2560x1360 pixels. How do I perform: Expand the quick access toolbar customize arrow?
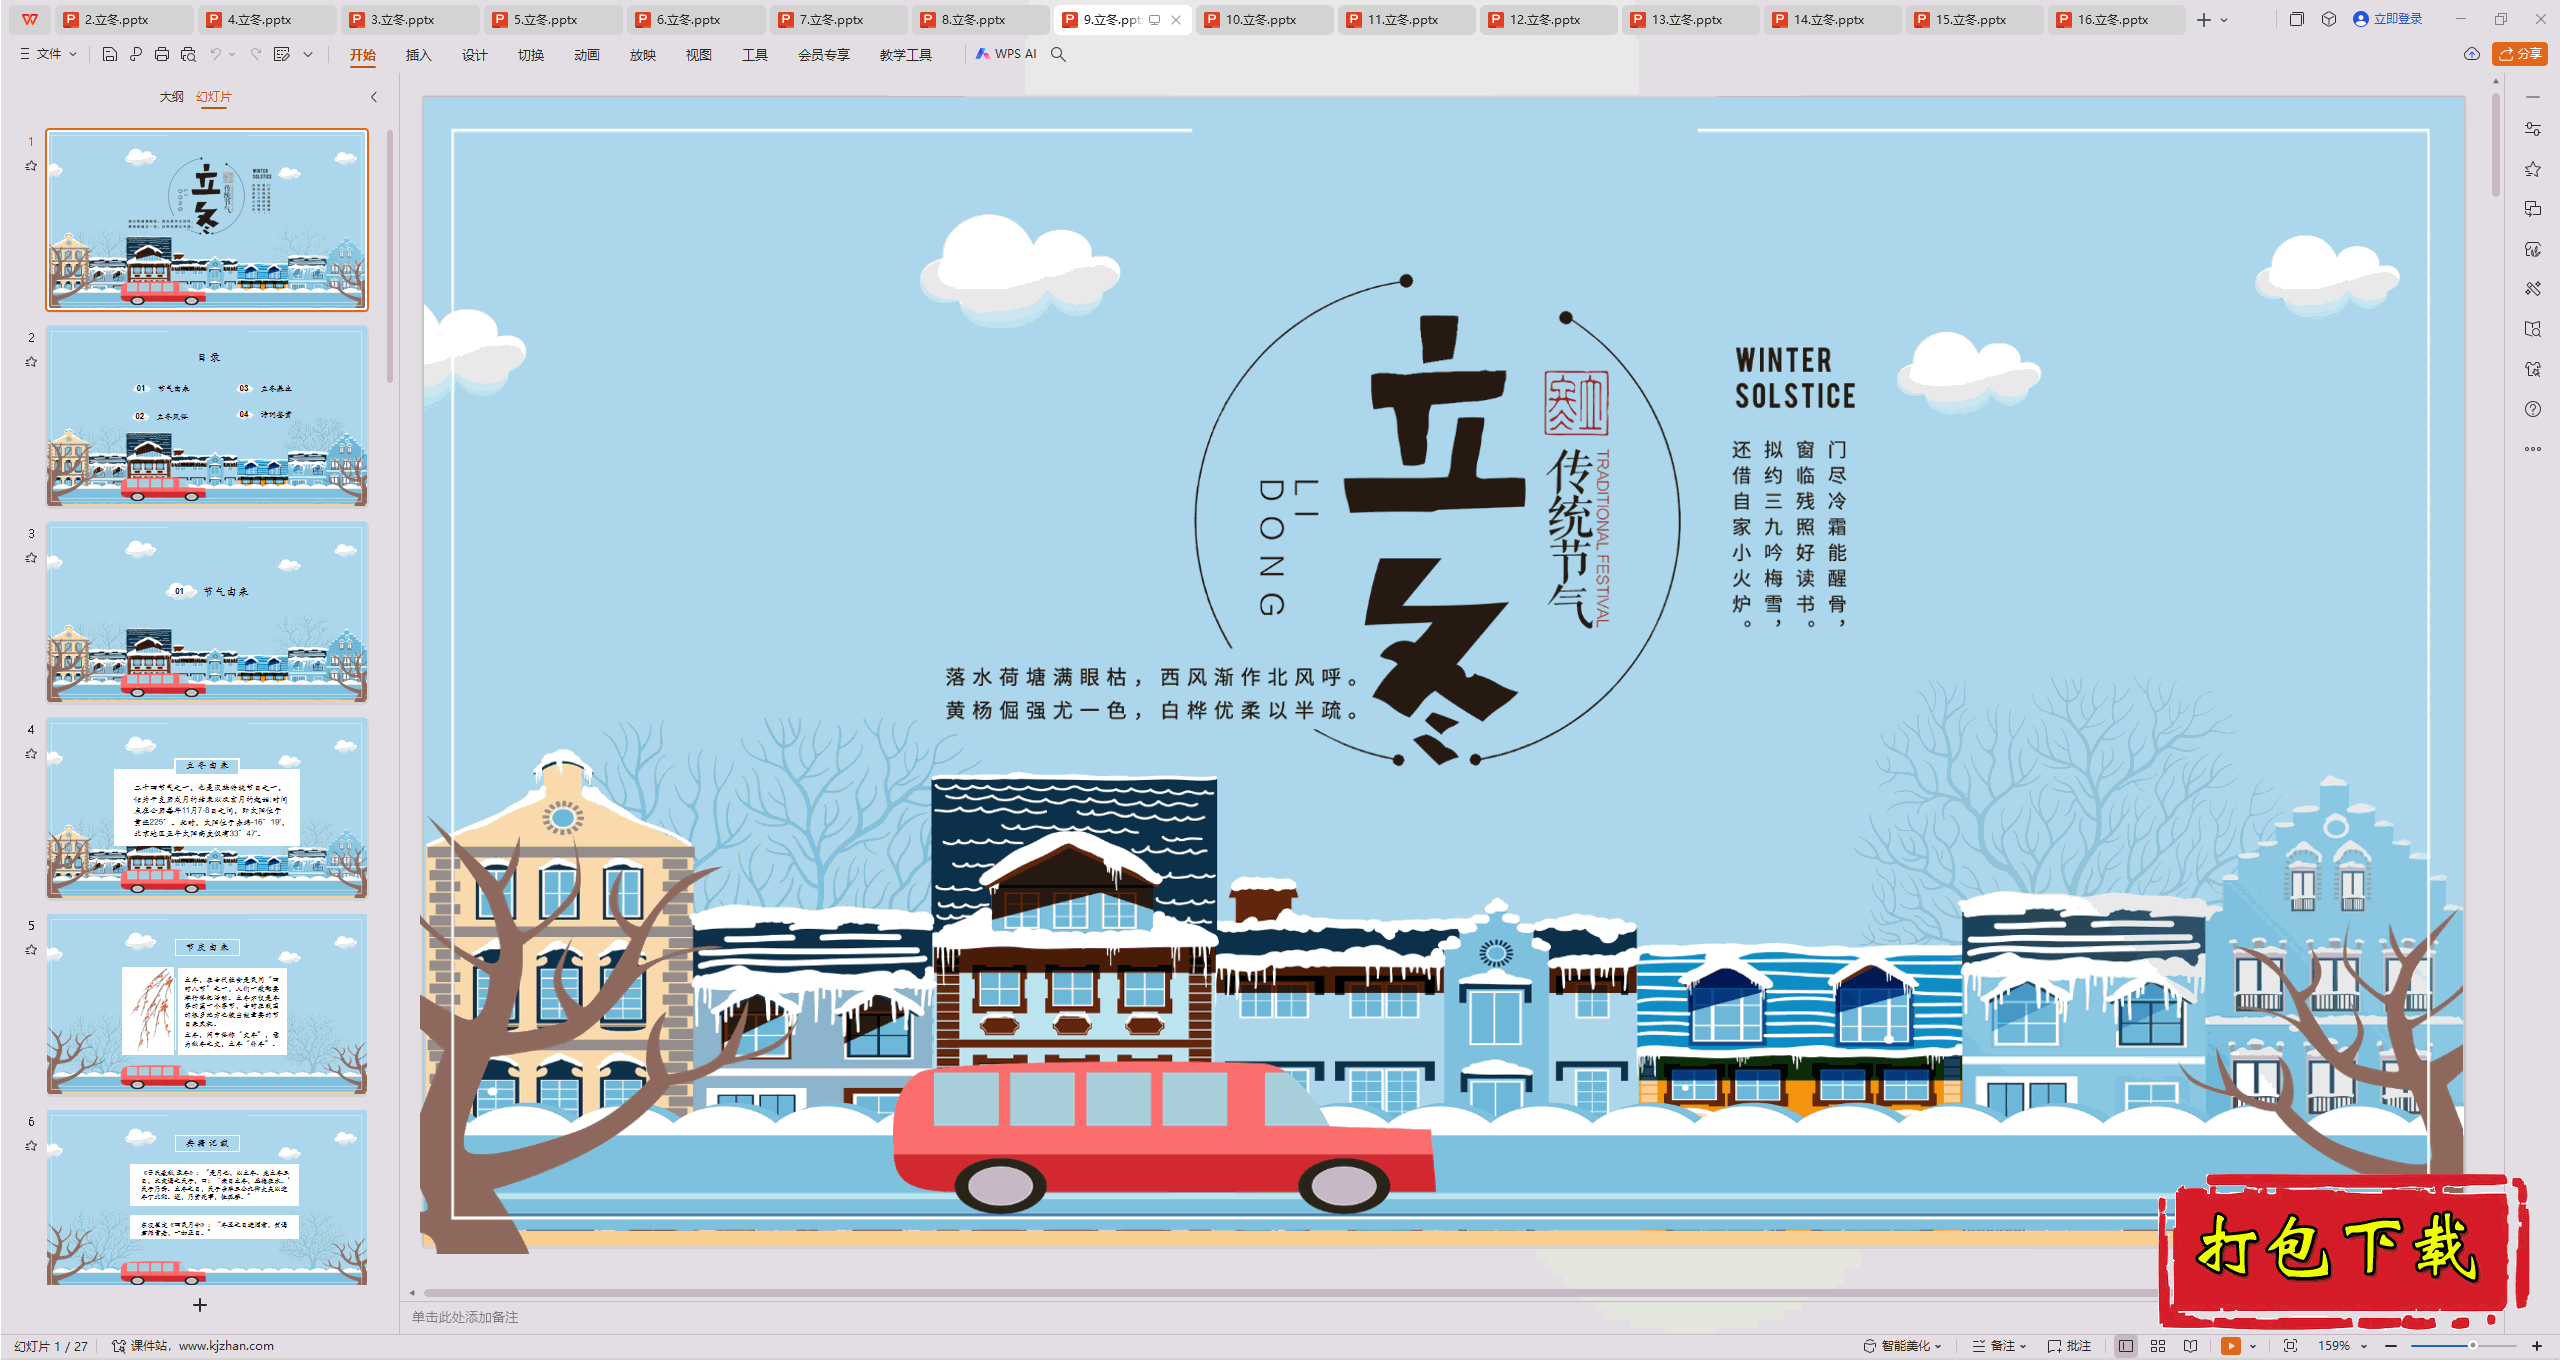308,54
